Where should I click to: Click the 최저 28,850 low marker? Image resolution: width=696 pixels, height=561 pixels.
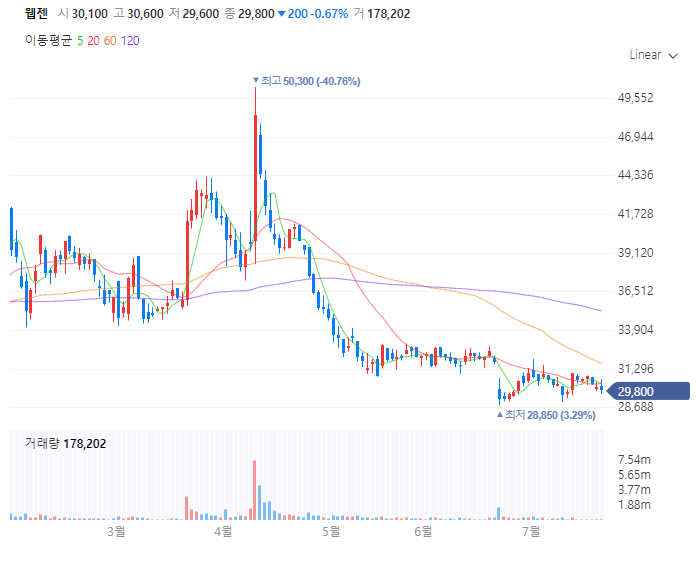tap(546, 415)
